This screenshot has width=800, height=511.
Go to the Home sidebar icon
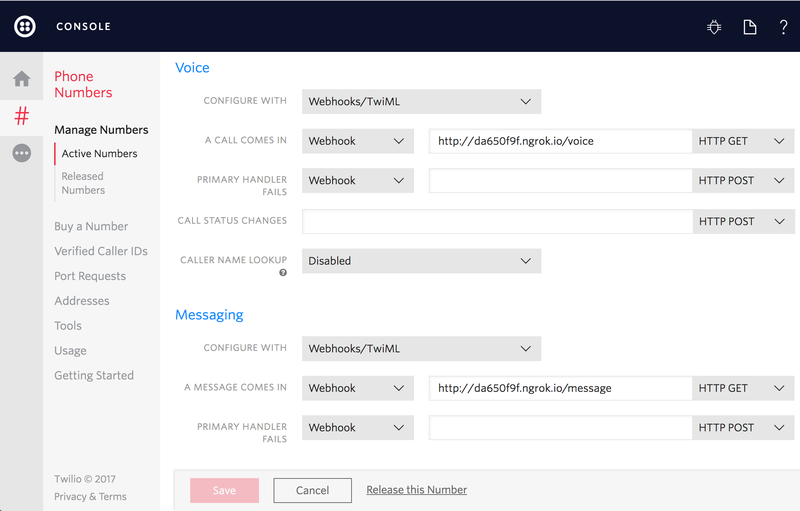21,79
